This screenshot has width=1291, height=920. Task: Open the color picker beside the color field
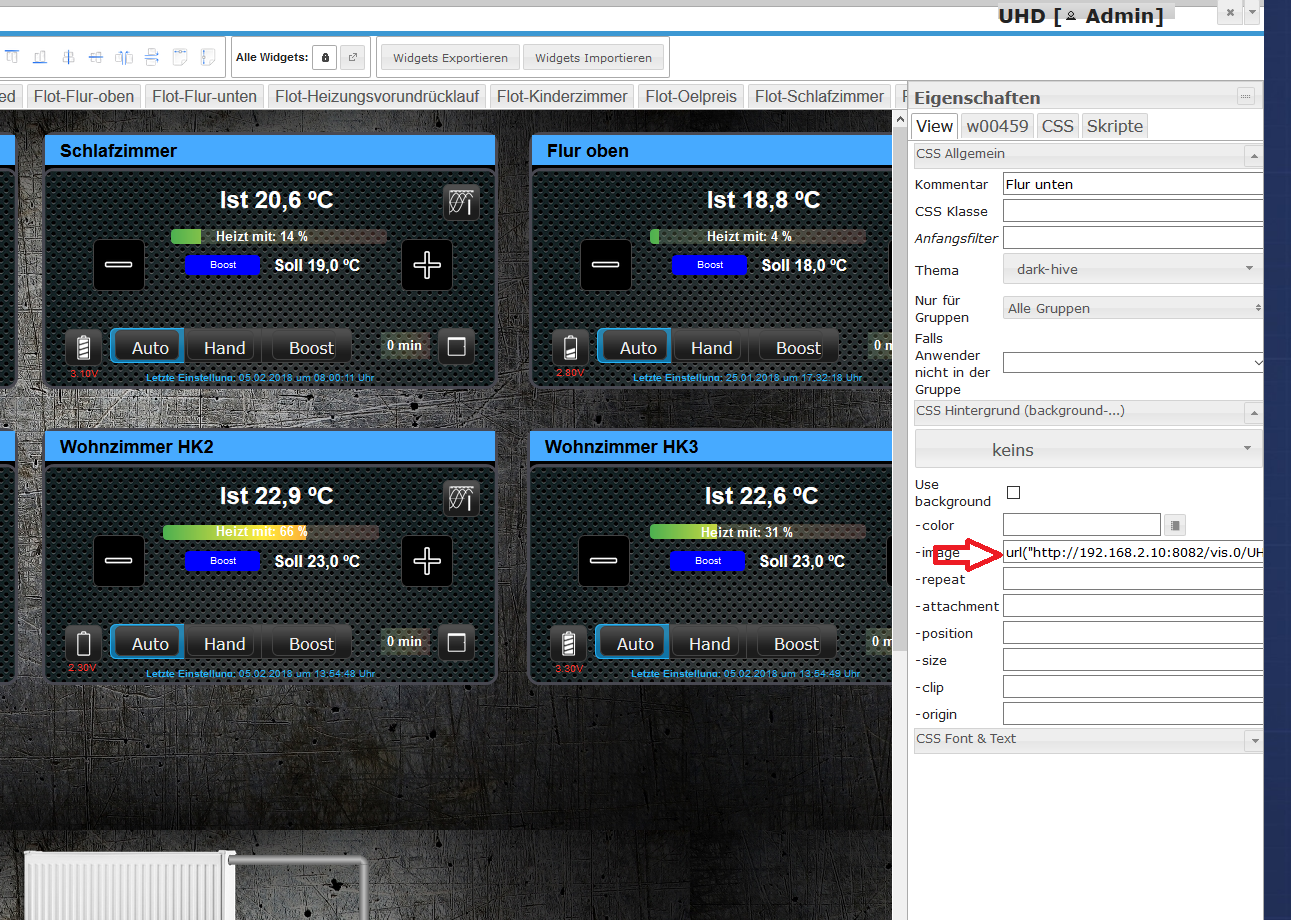(x=1176, y=525)
